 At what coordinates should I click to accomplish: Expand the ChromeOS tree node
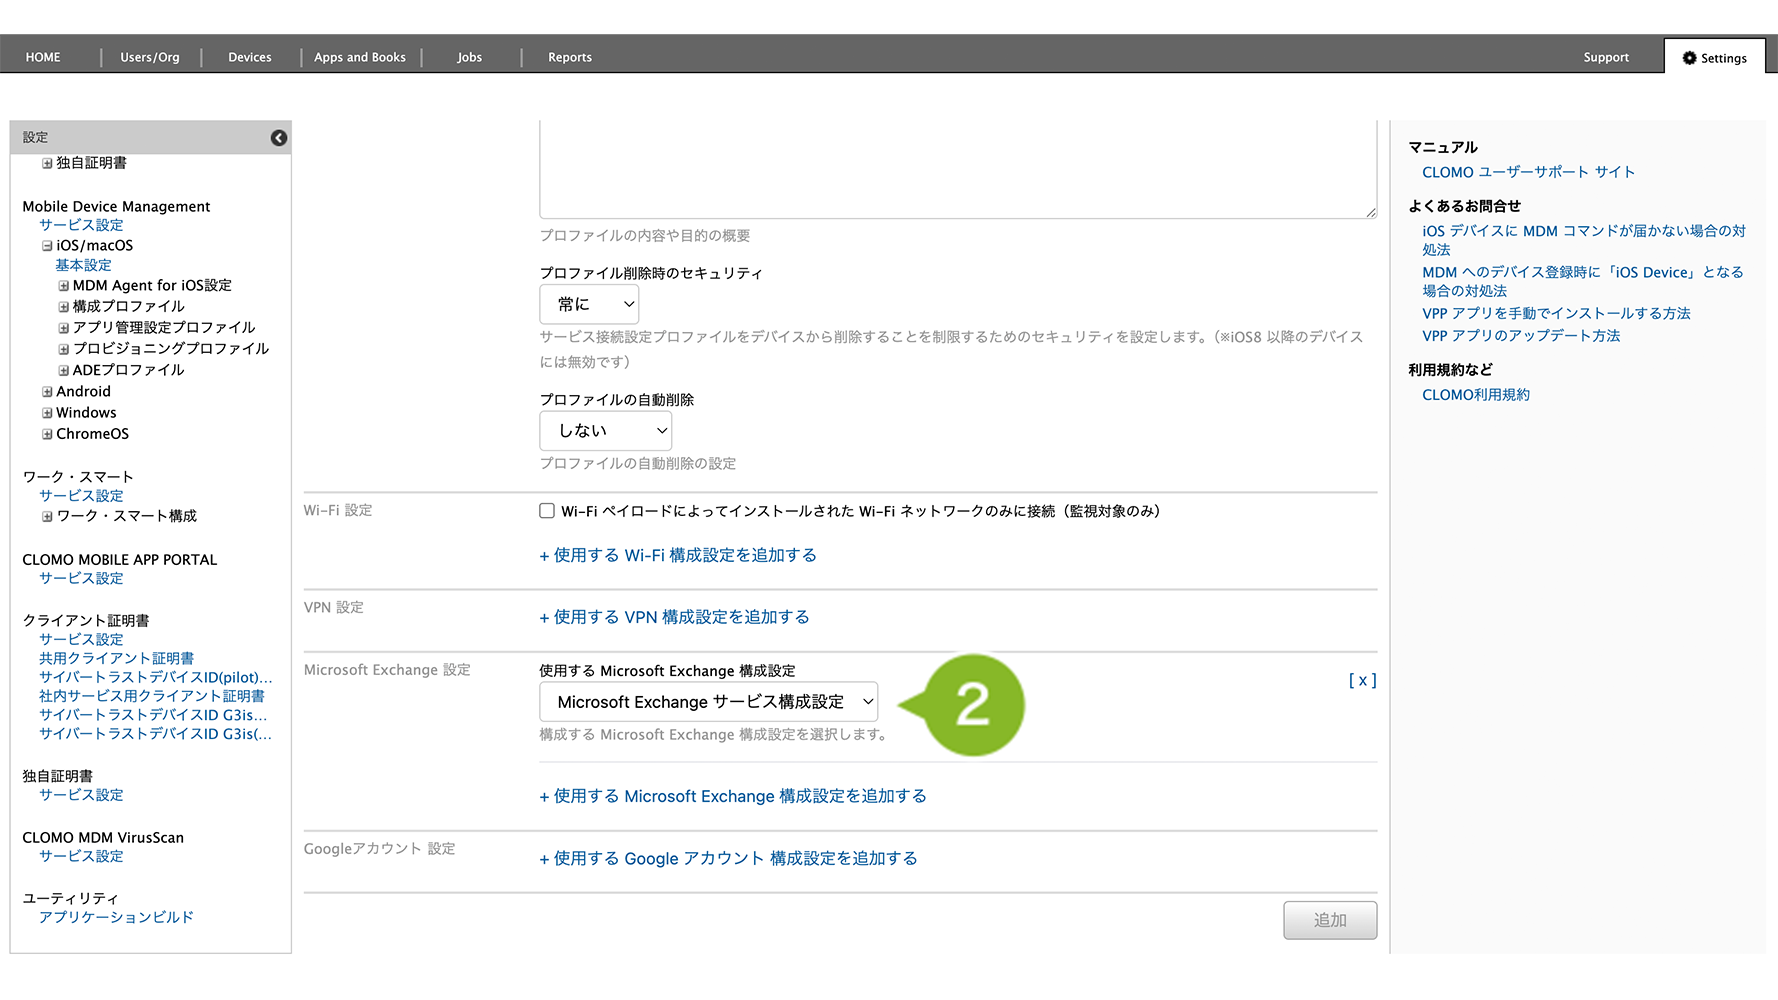pos(47,434)
